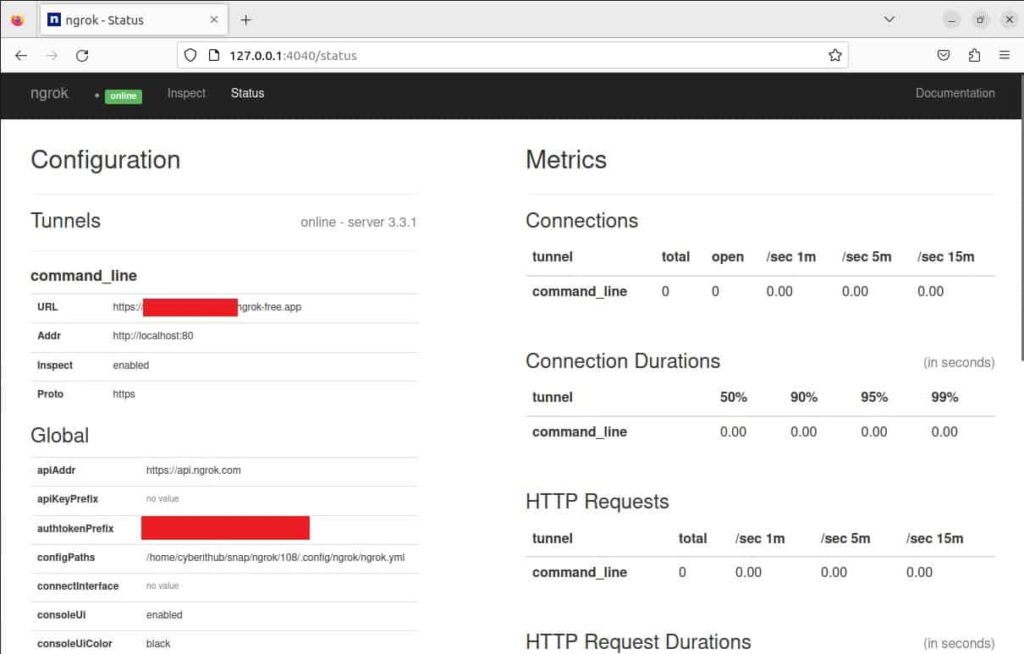Image resolution: width=1024 pixels, height=654 pixels.
Task: Click the forward navigation arrow
Action: click(51, 55)
